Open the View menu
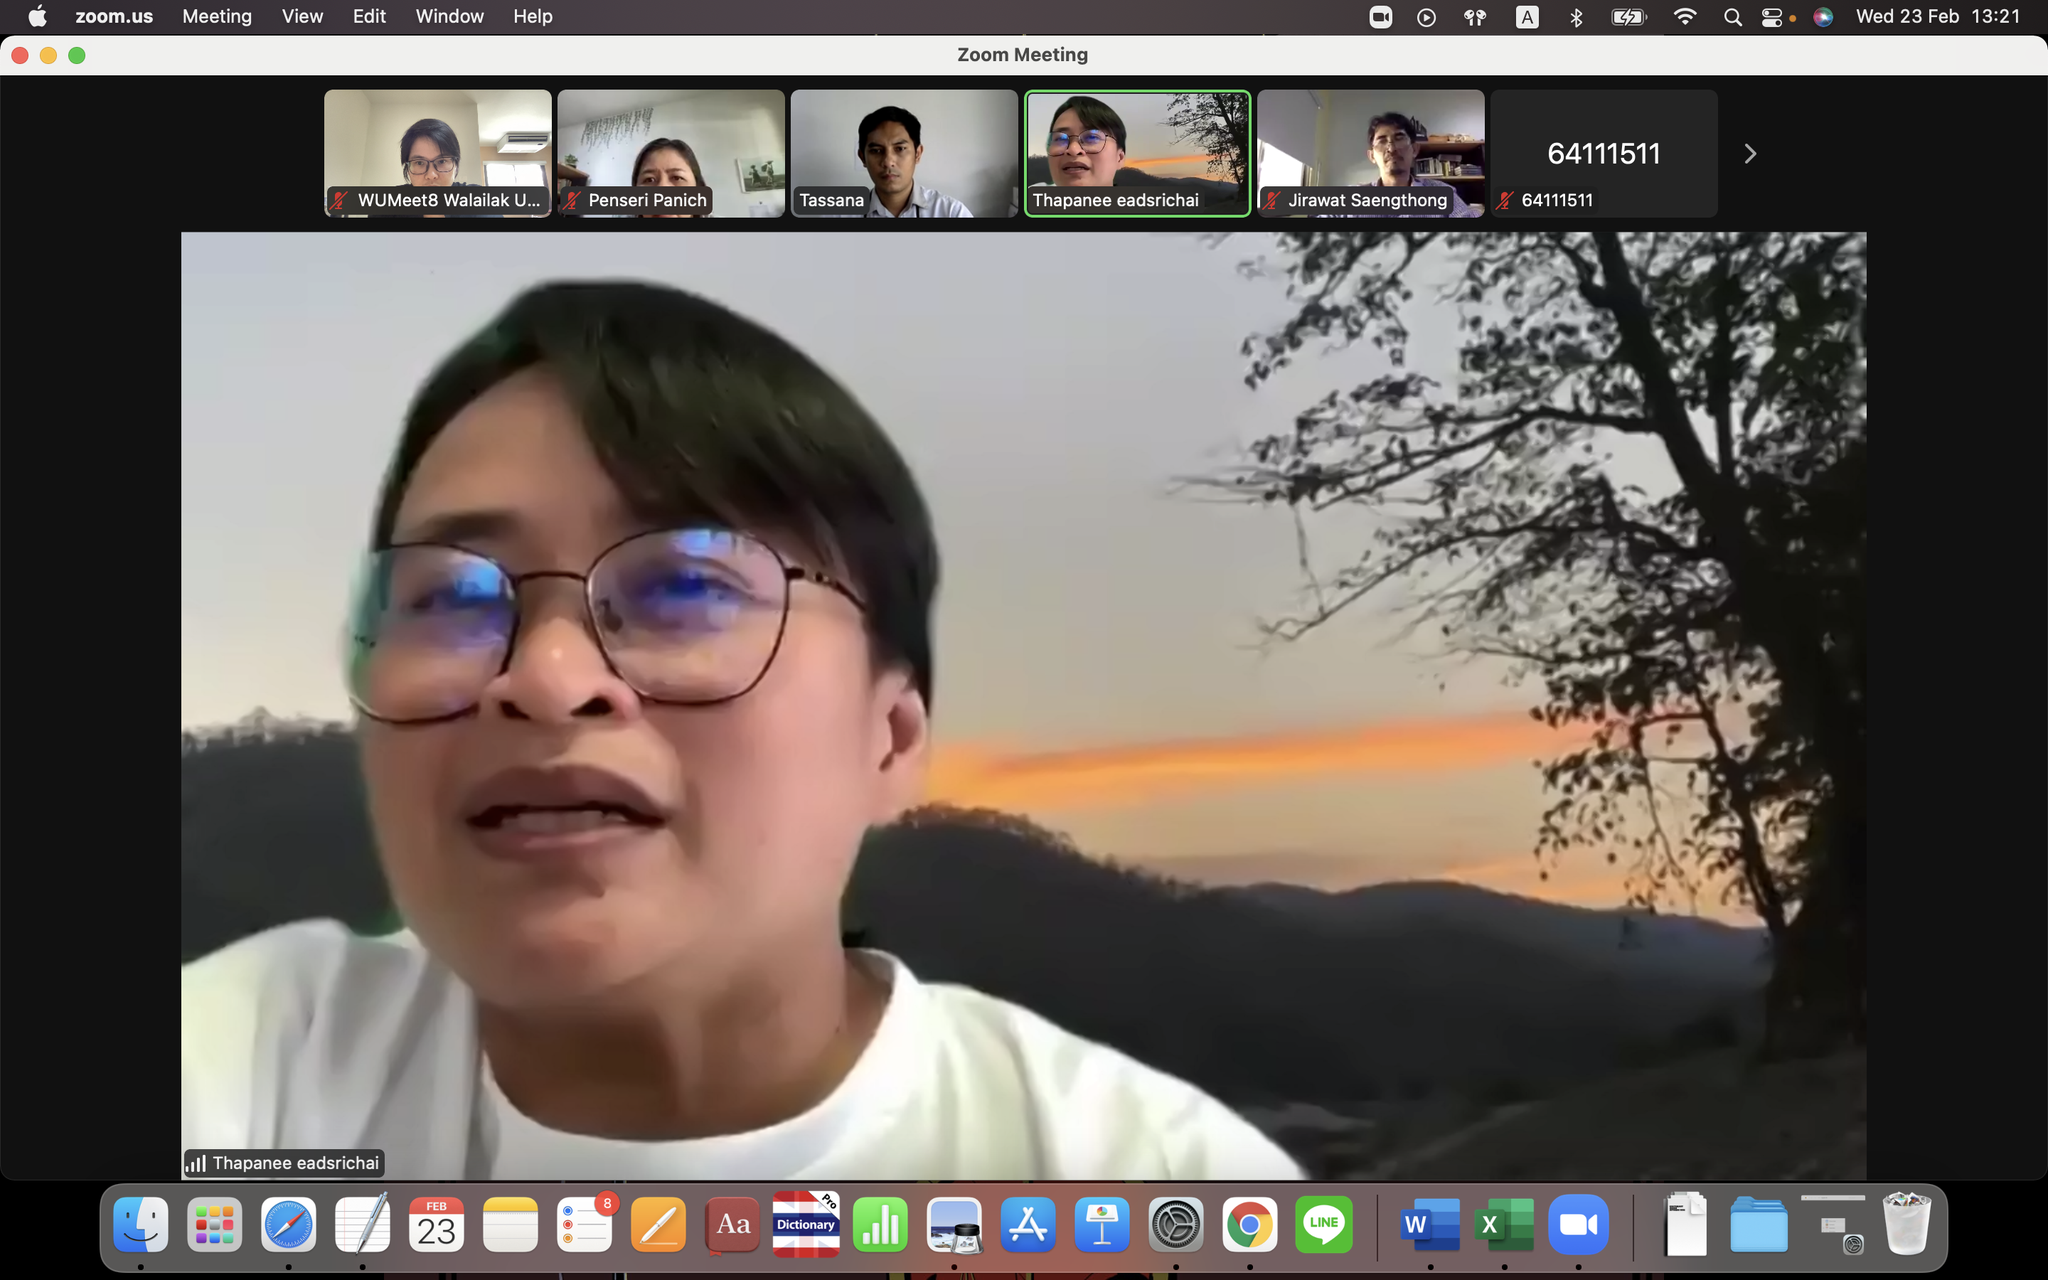Screen dimensions: 2048x1280 [x=301, y=16]
